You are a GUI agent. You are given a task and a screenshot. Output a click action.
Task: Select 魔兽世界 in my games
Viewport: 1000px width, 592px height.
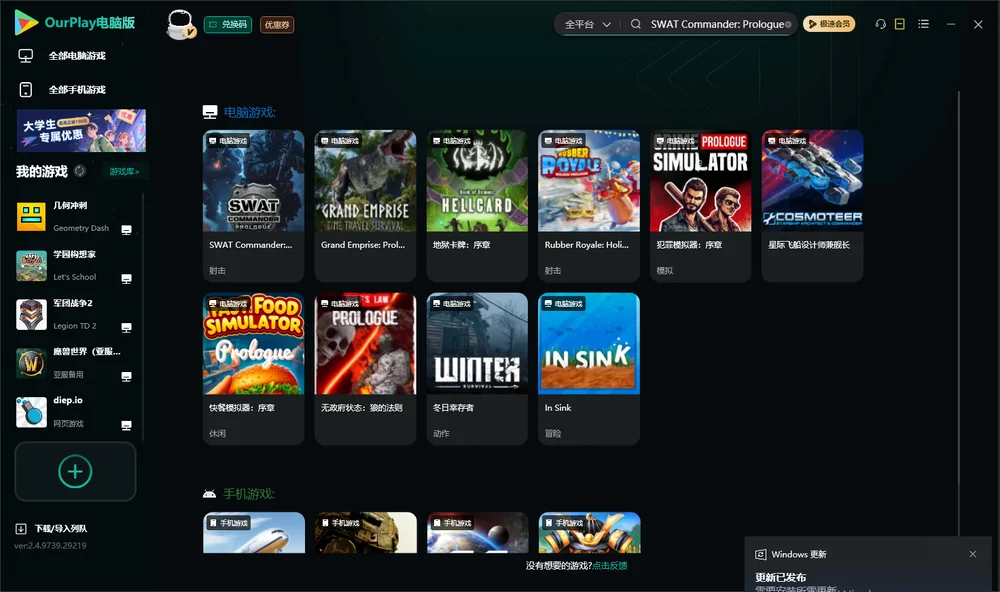click(x=75, y=363)
